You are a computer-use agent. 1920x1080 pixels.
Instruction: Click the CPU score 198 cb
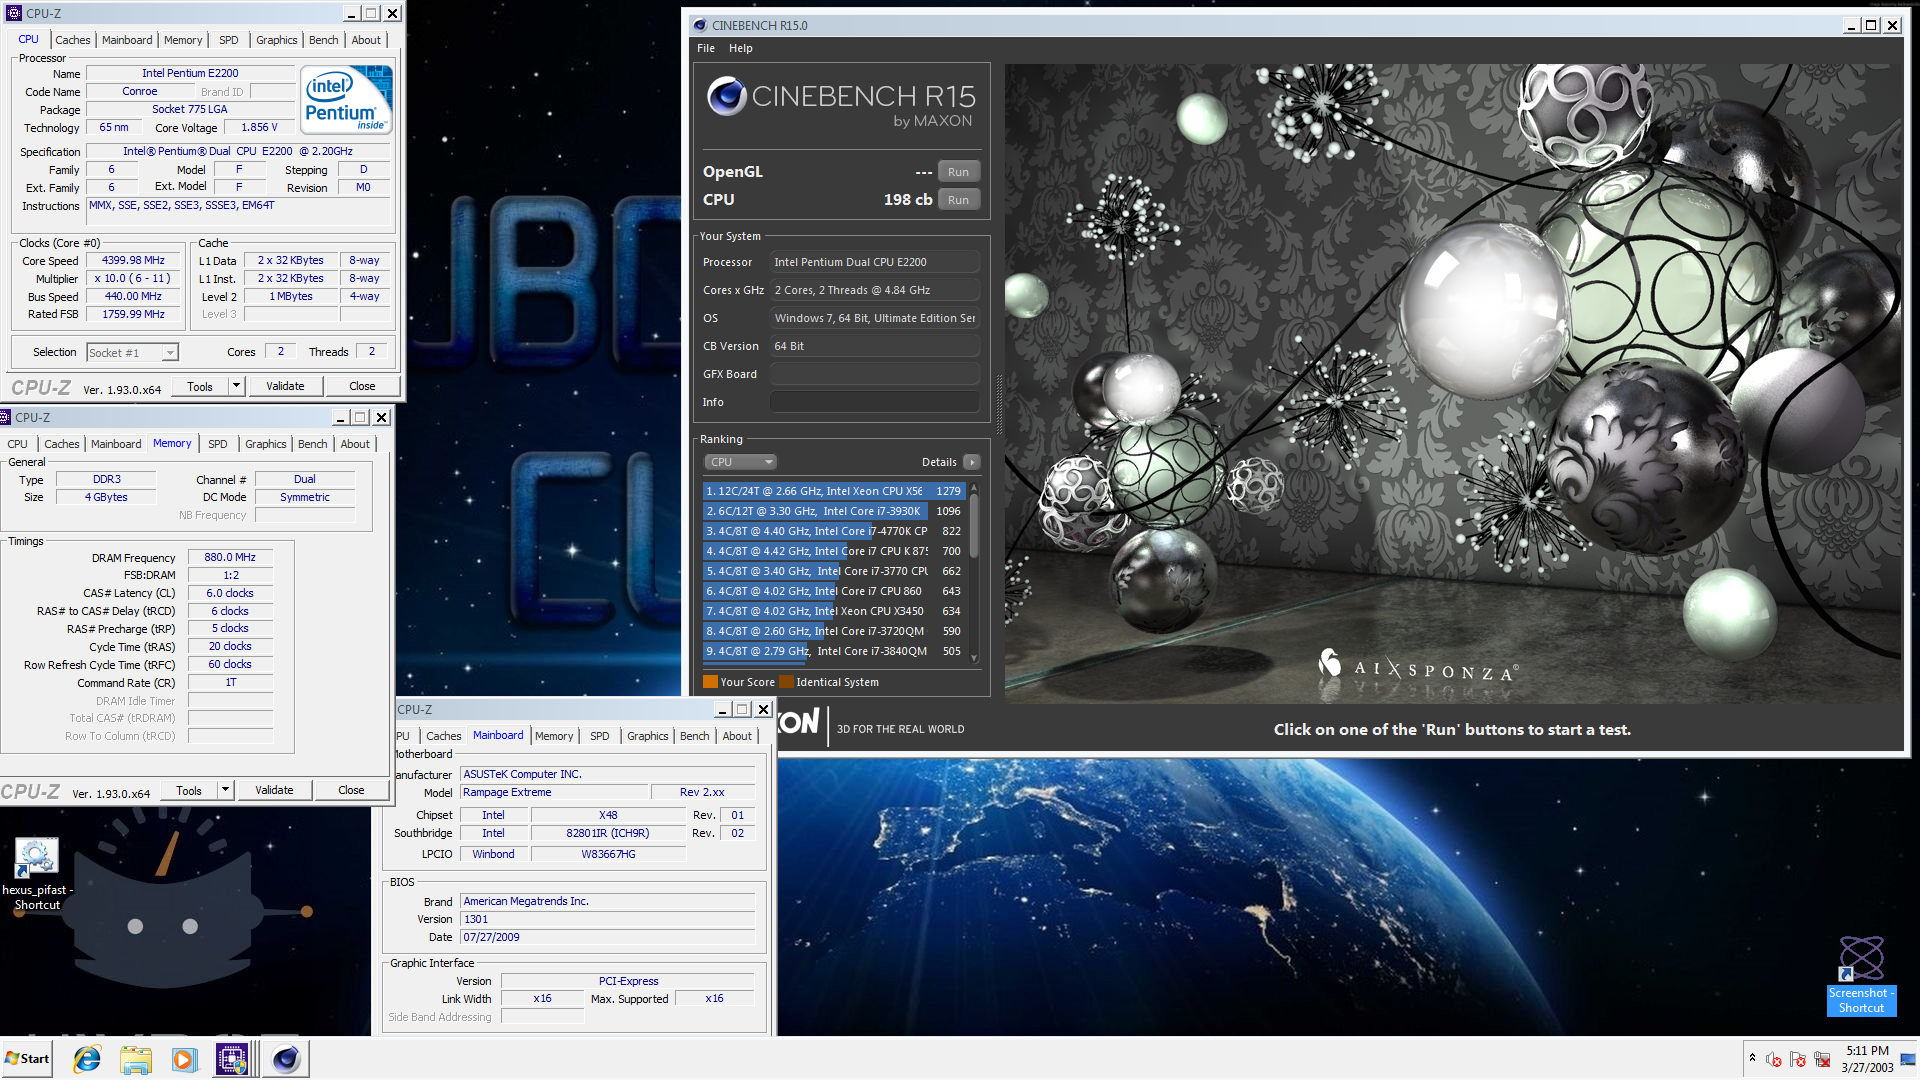907,200
